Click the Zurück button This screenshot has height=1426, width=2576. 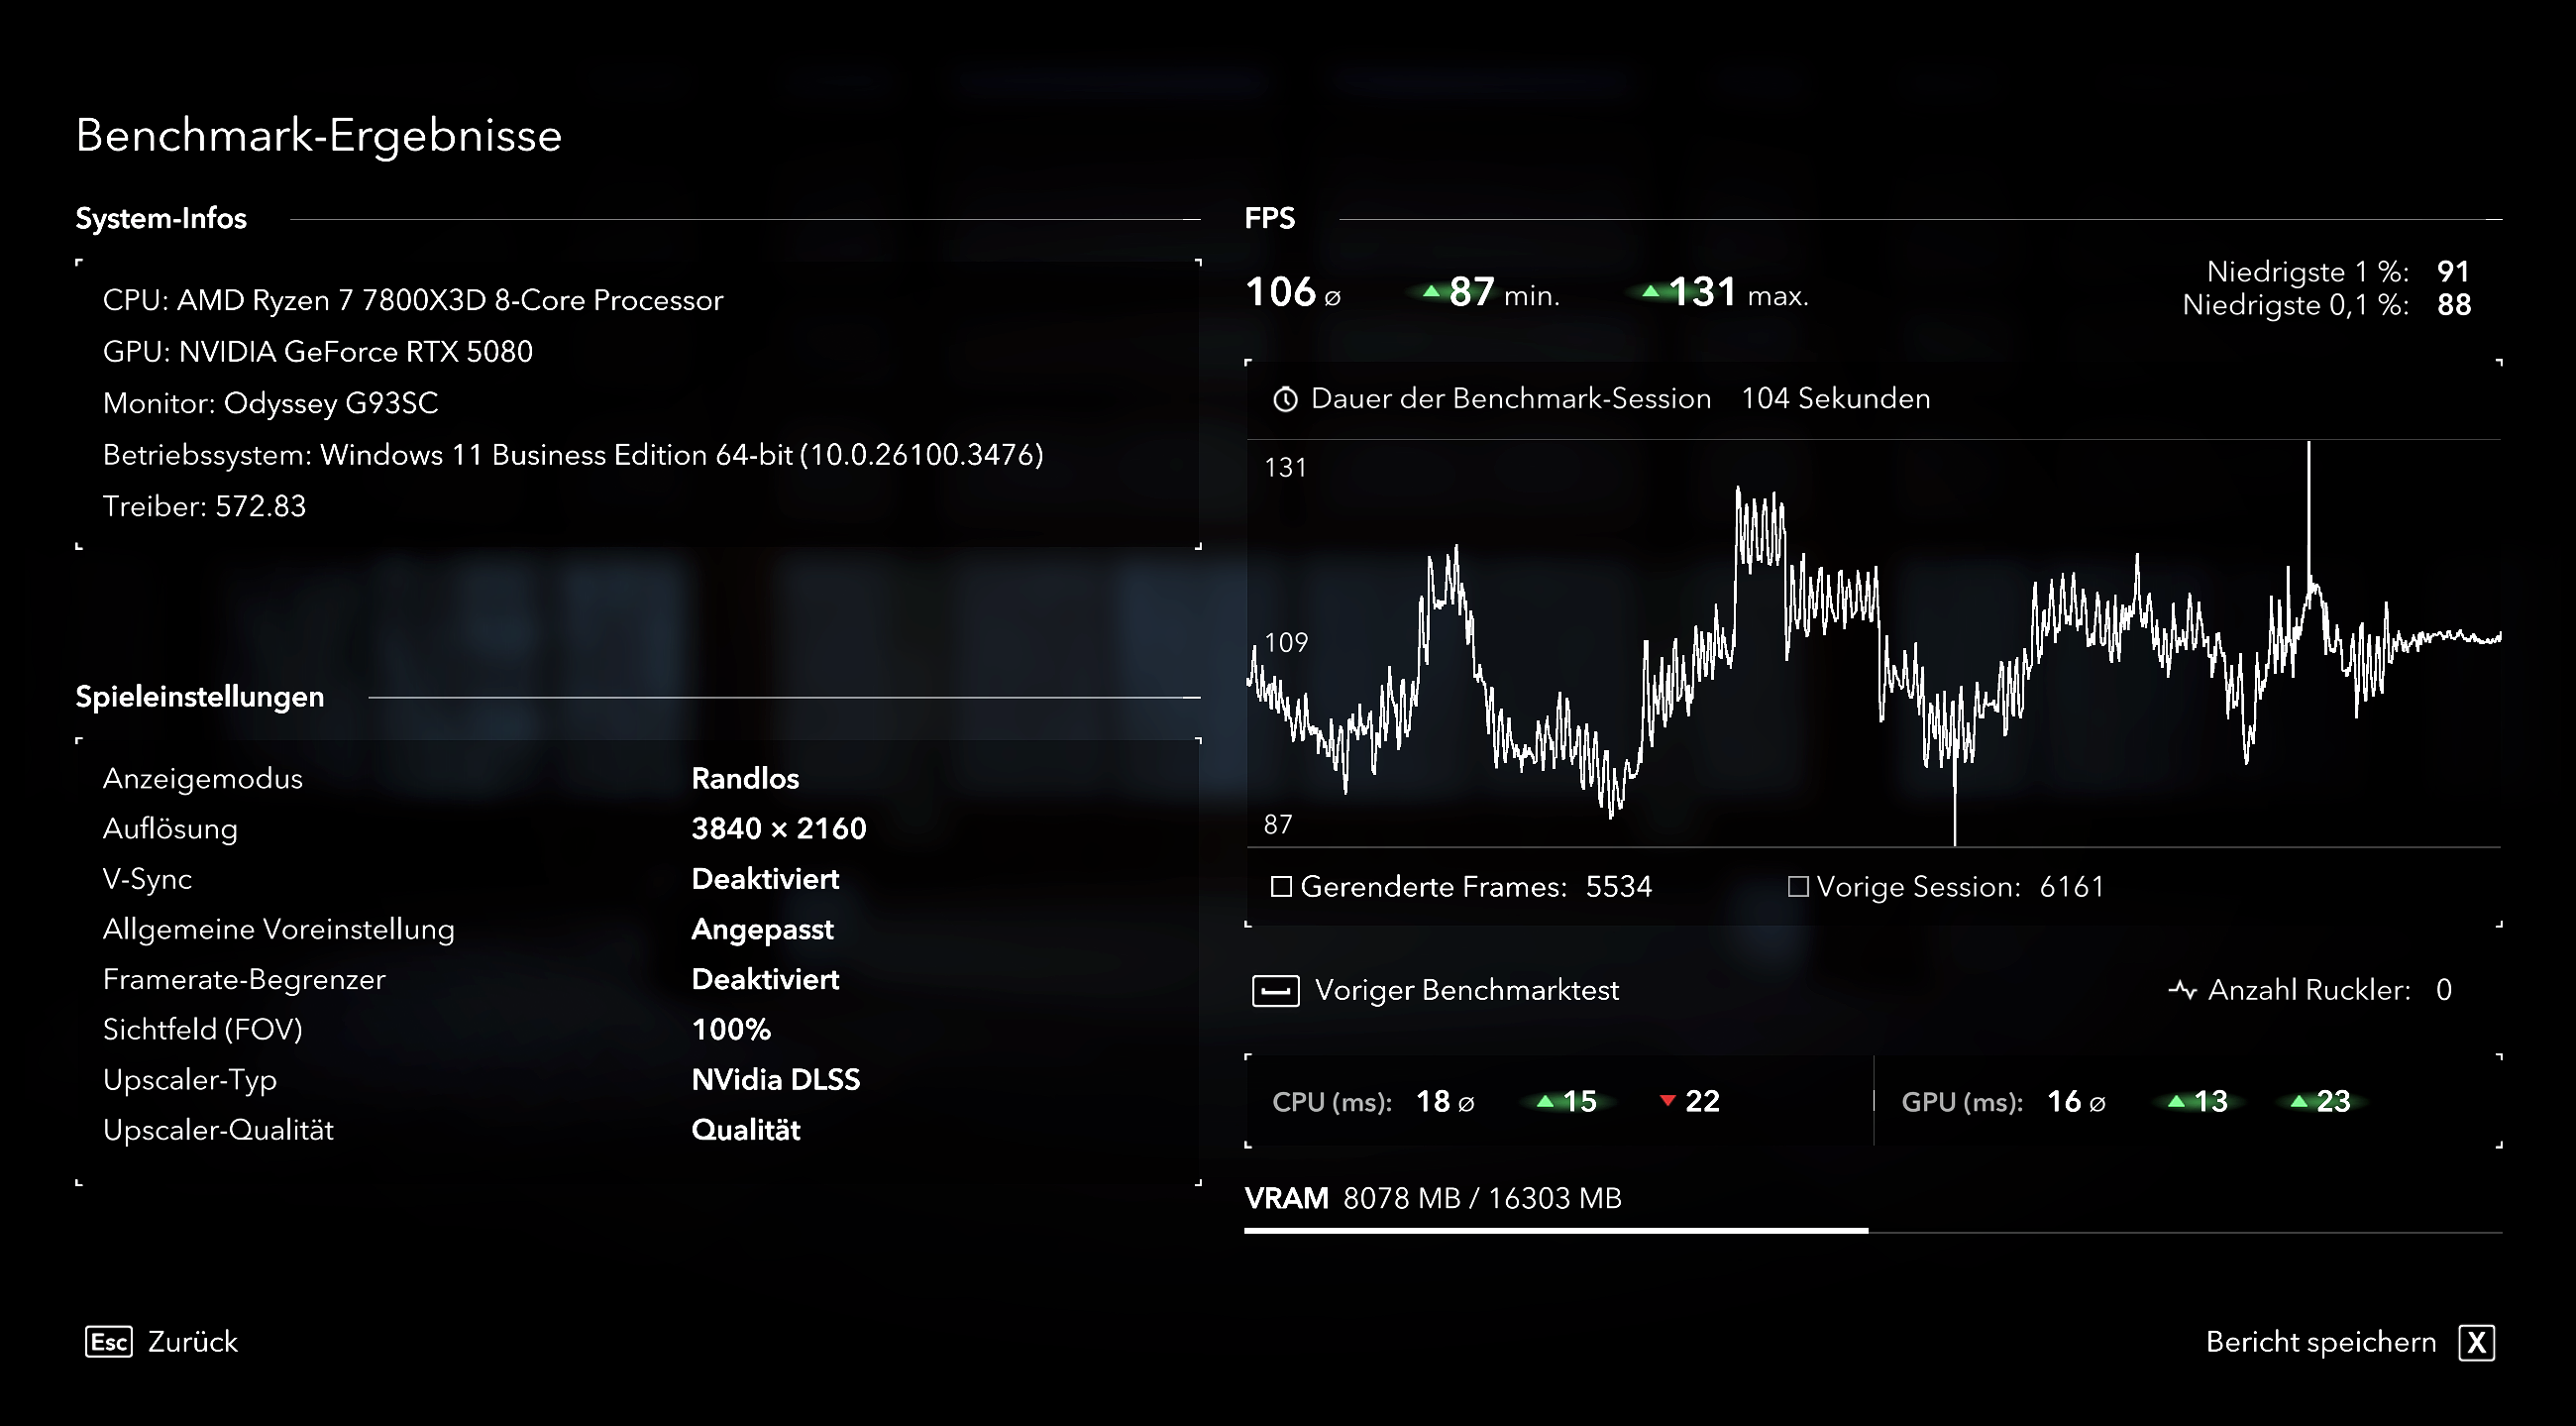pyautogui.click(x=192, y=1341)
